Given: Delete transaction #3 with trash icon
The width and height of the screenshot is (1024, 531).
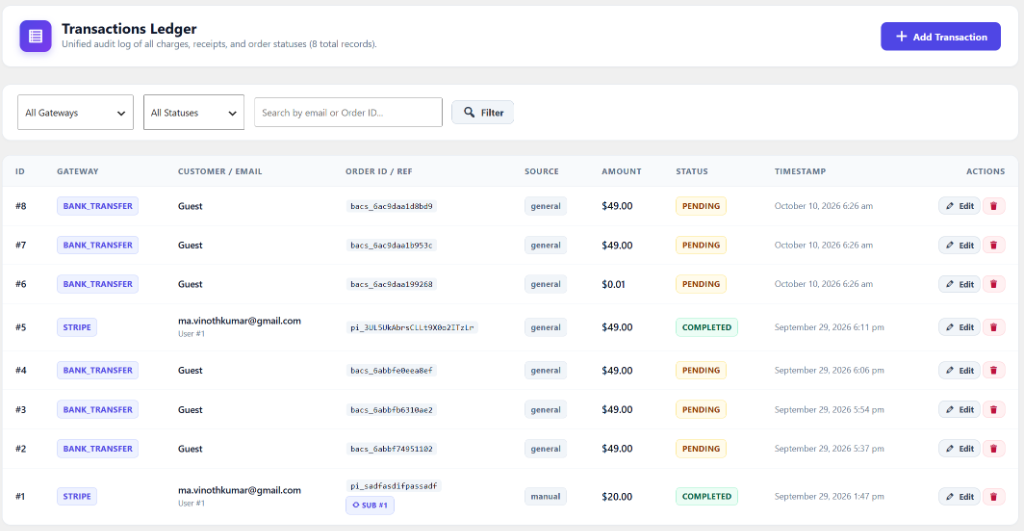Looking at the screenshot, I should [x=993, y=410].
